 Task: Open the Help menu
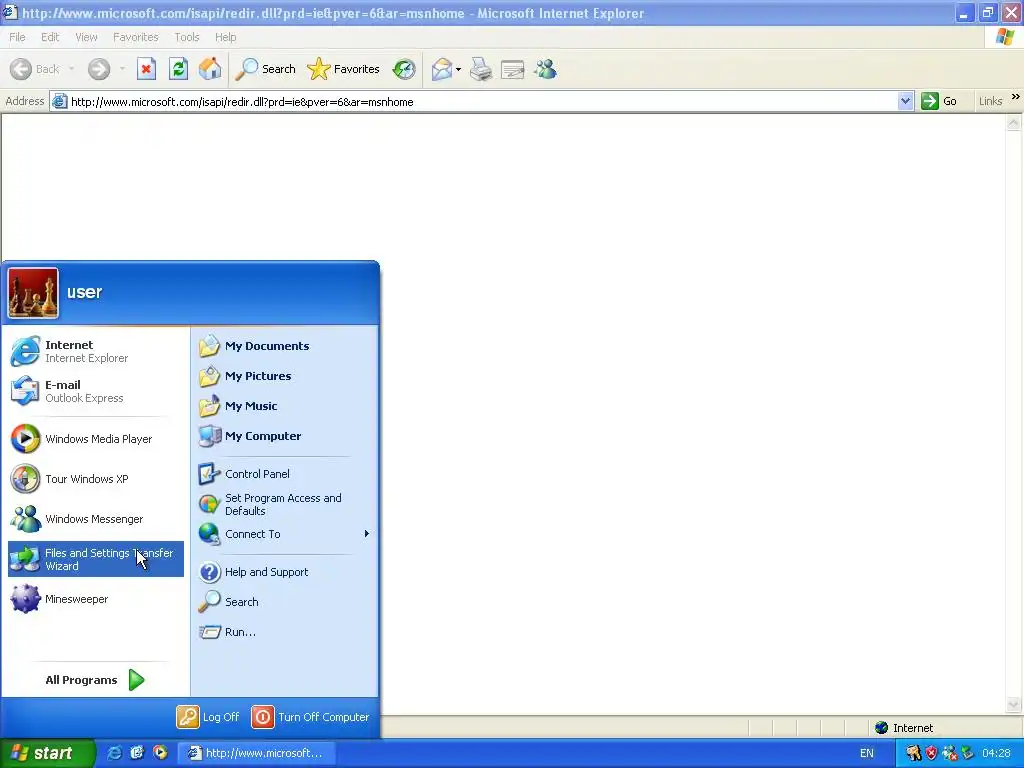coord(225,37)
